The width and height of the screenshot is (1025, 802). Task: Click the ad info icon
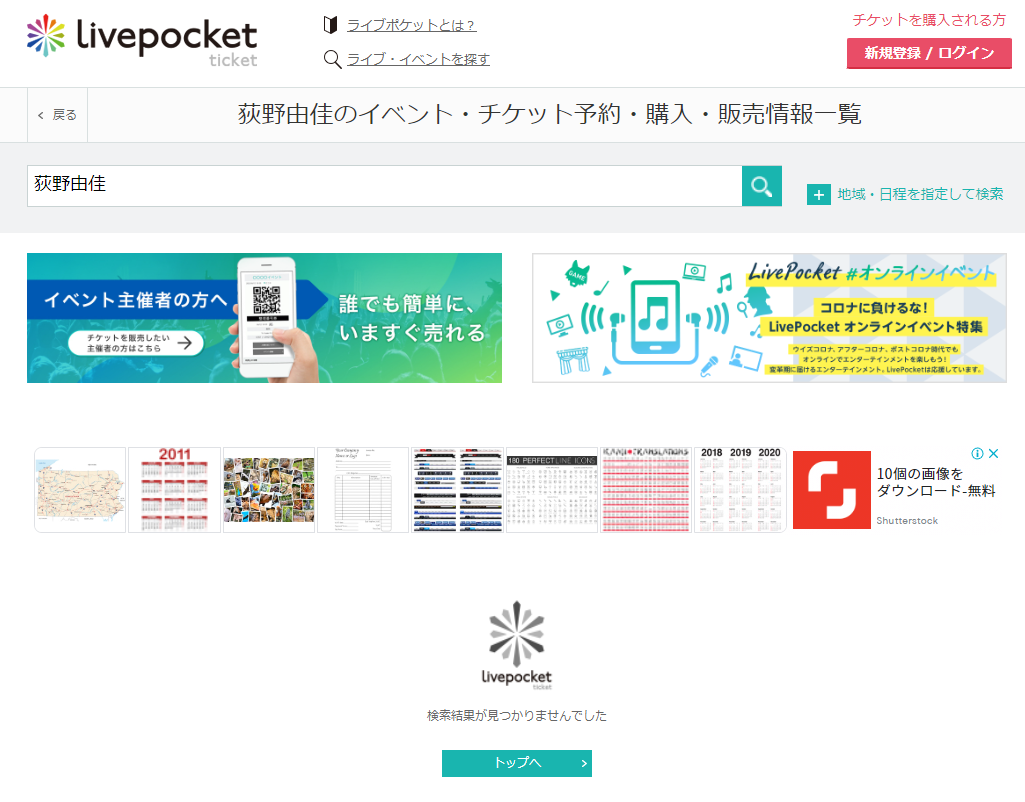[x=977, y=454]
